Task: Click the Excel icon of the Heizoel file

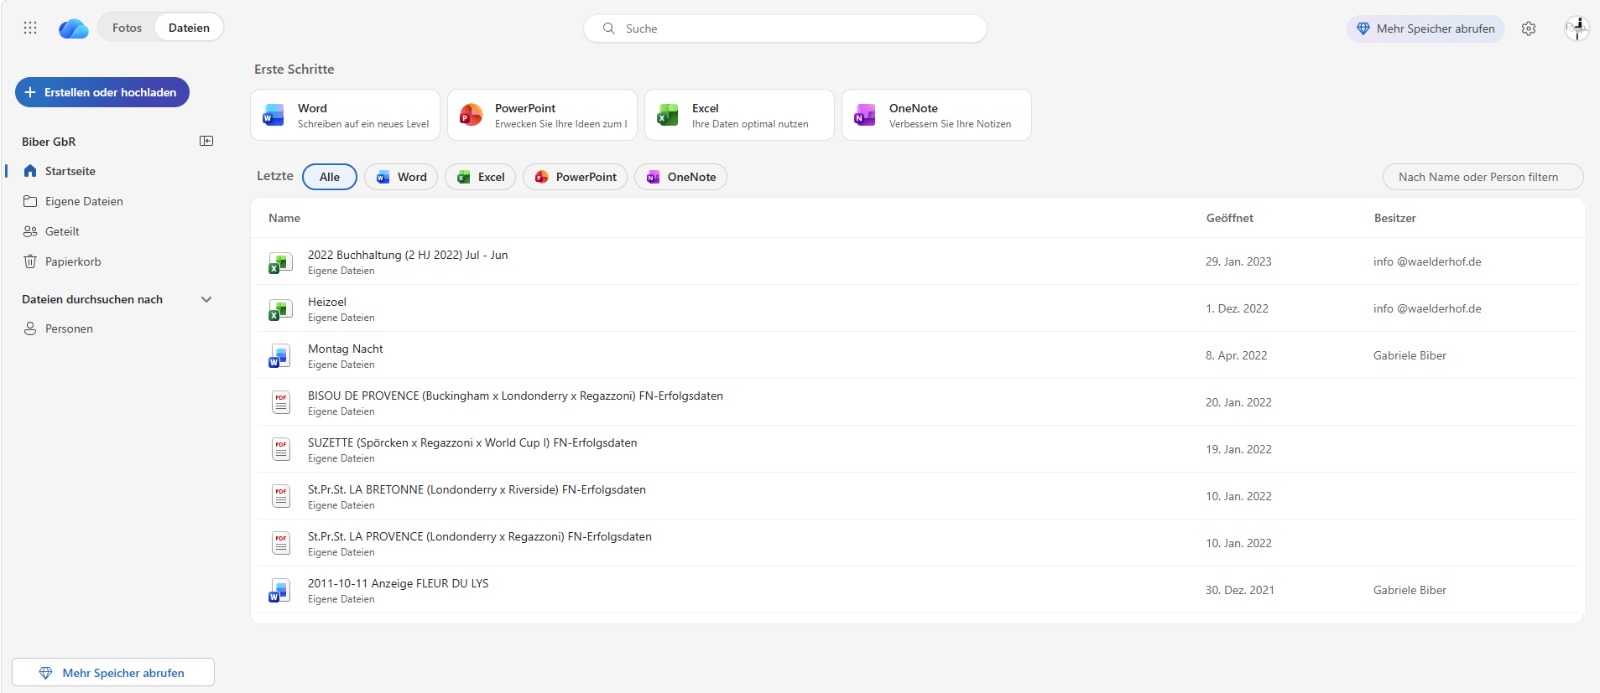Action: coord(280,310)
